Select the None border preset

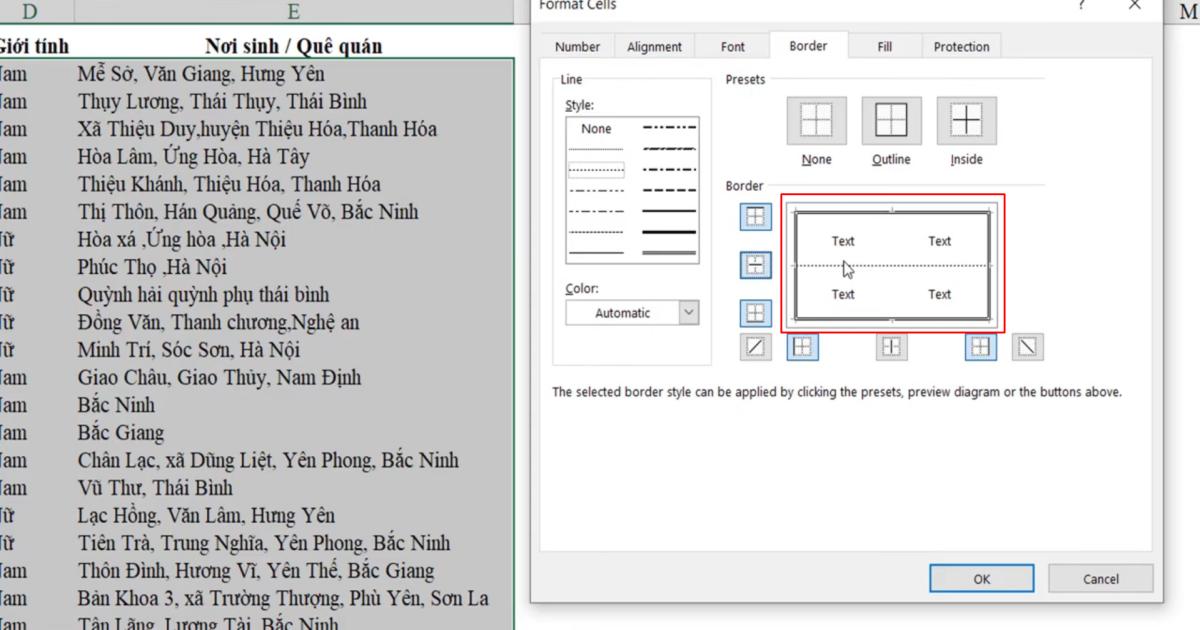pyautogui.click(x=816, y=118)
